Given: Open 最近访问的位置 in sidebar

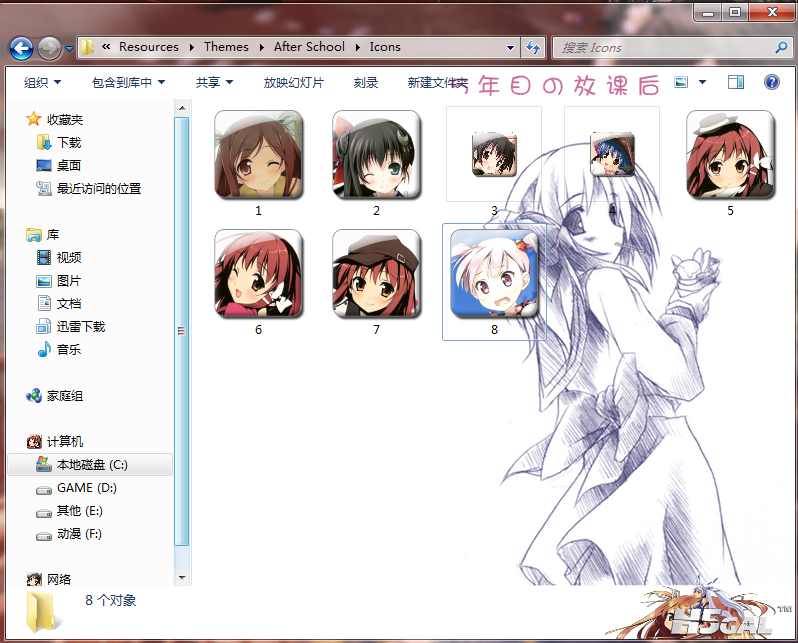Looking at the screenshot, I should point(89,189).
